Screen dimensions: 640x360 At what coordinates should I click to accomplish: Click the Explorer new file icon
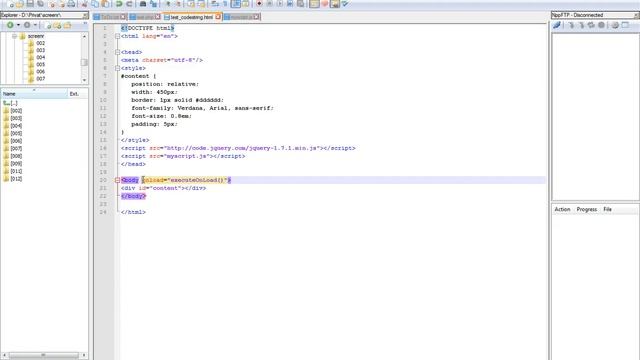[48, 25]
